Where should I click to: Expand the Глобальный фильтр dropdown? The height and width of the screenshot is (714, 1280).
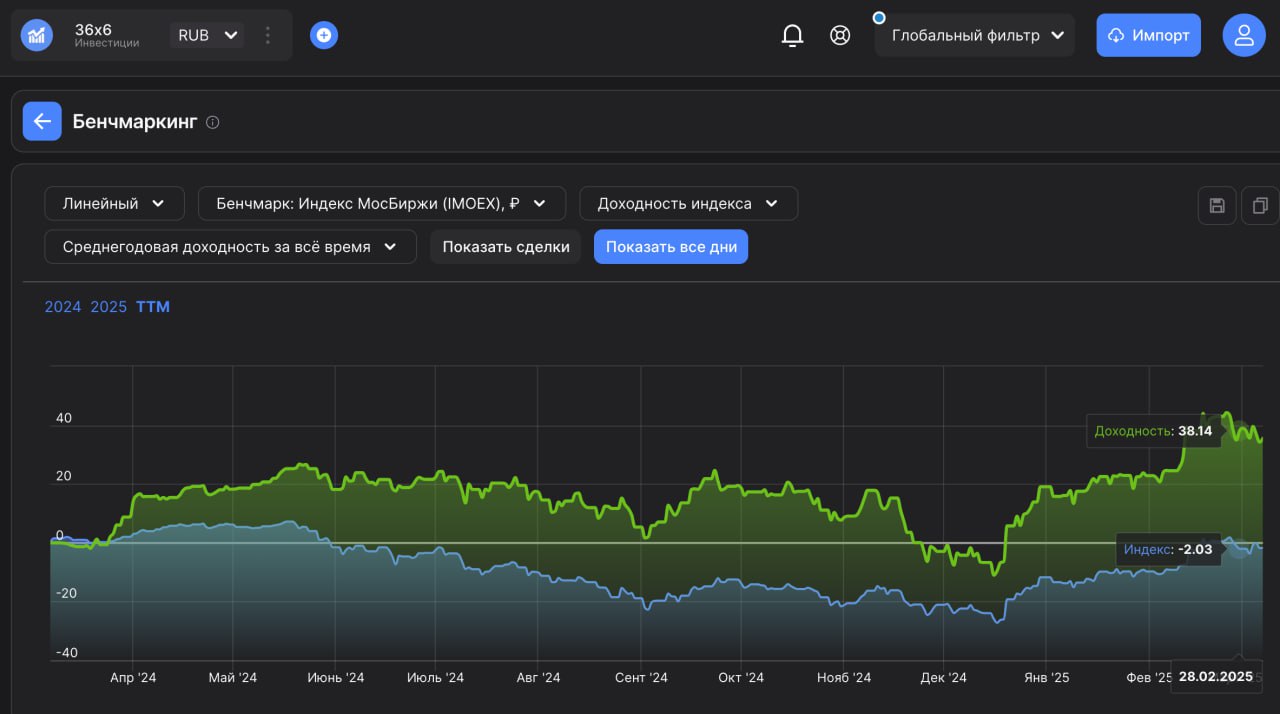point(974,36)
